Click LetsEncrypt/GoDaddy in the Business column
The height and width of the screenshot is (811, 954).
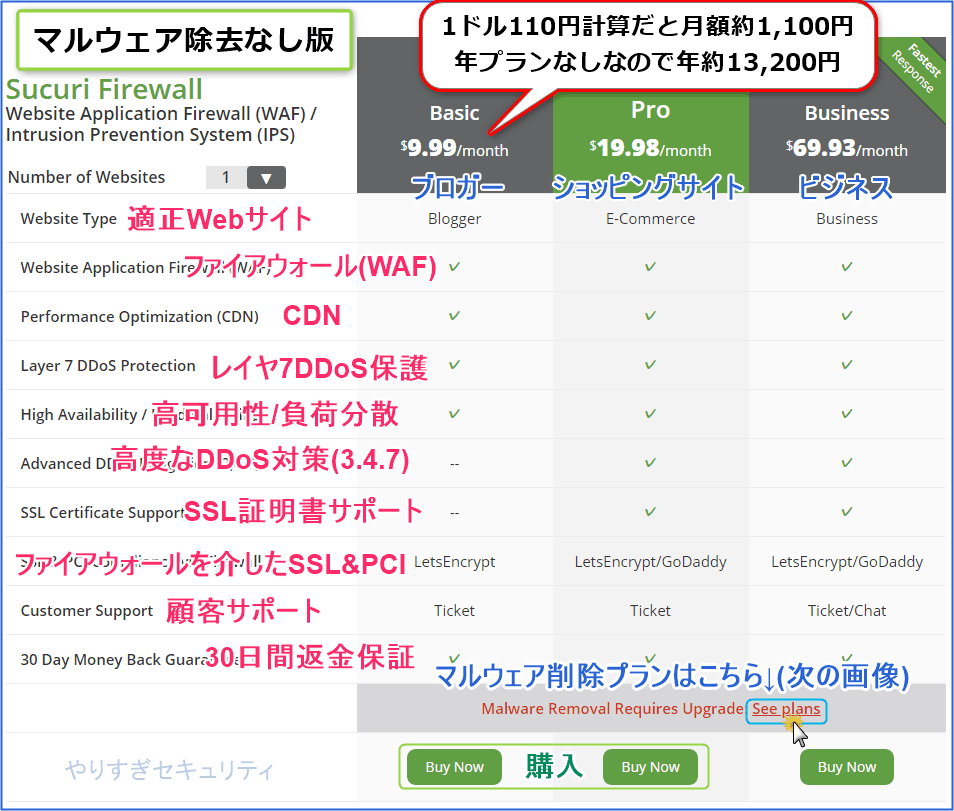[847, 562]
